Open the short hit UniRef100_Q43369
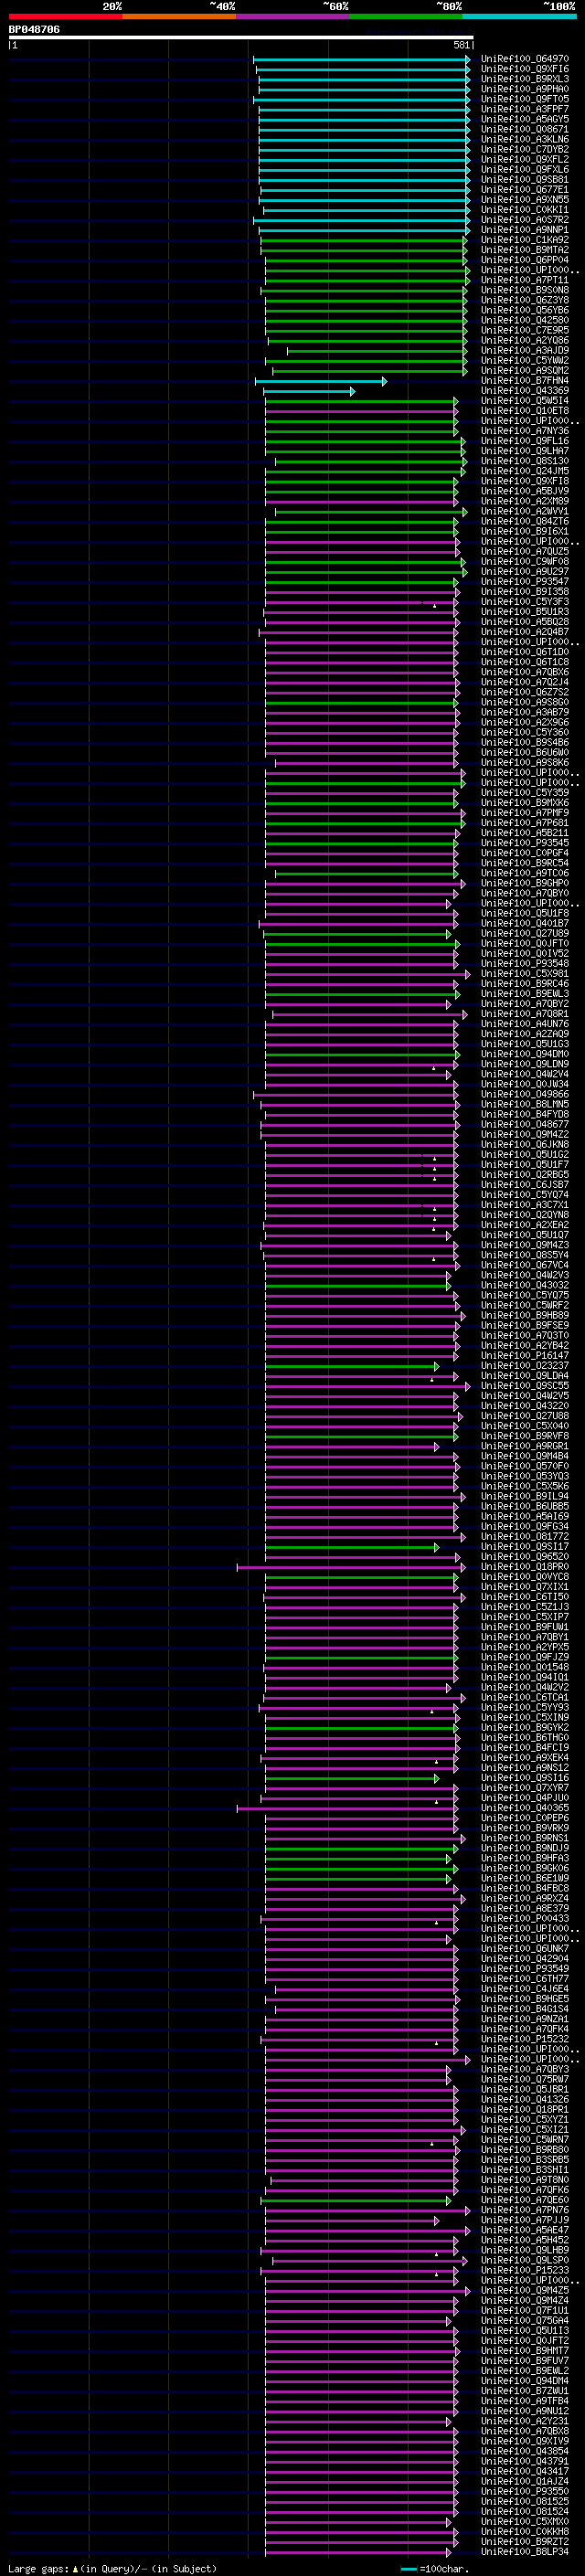This screenshot has width=585, height=2576. pyautogui.click(x=525, y=391)
